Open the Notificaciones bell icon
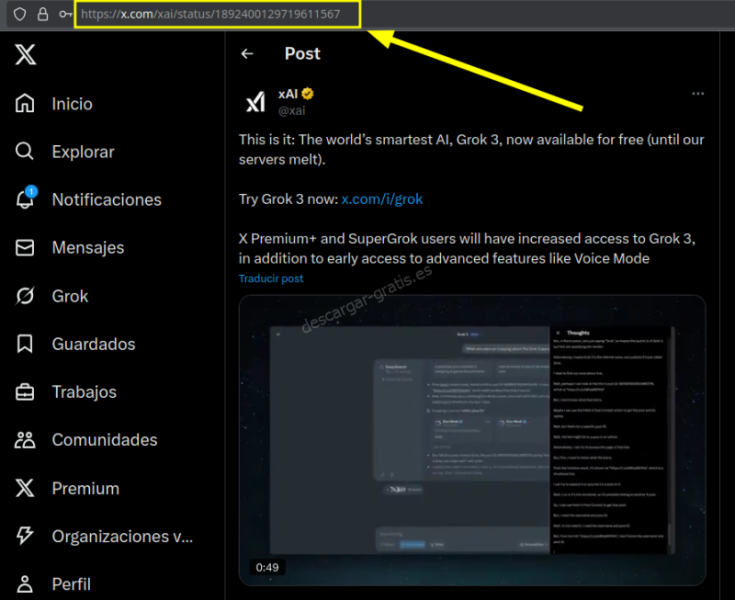 tap(26, 200)
